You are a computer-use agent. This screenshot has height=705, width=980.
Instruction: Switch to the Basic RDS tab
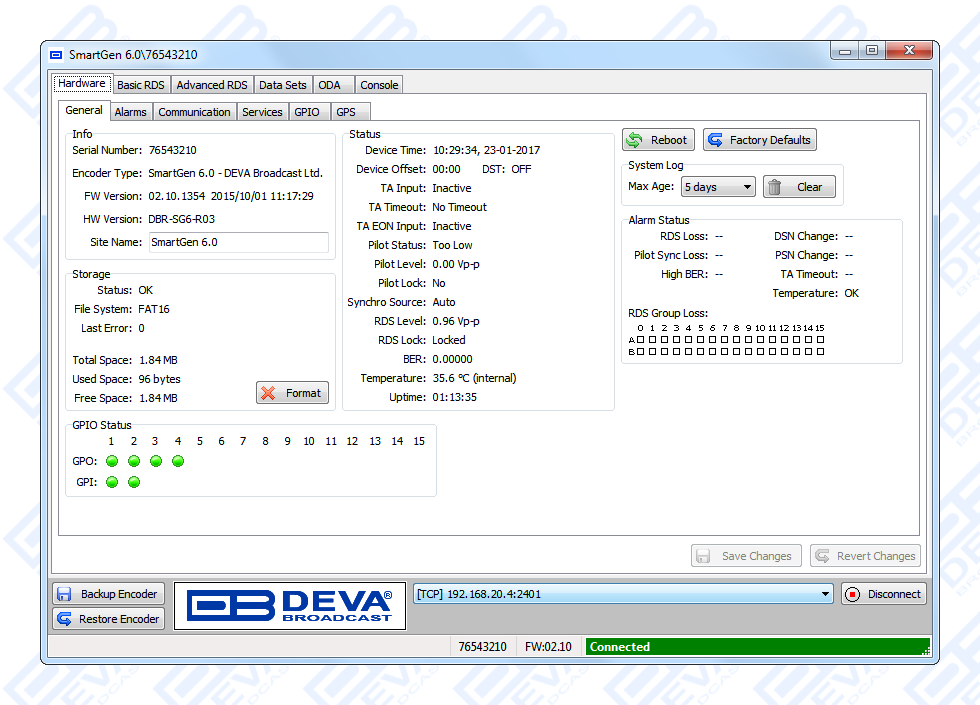[x=140, y=85]
